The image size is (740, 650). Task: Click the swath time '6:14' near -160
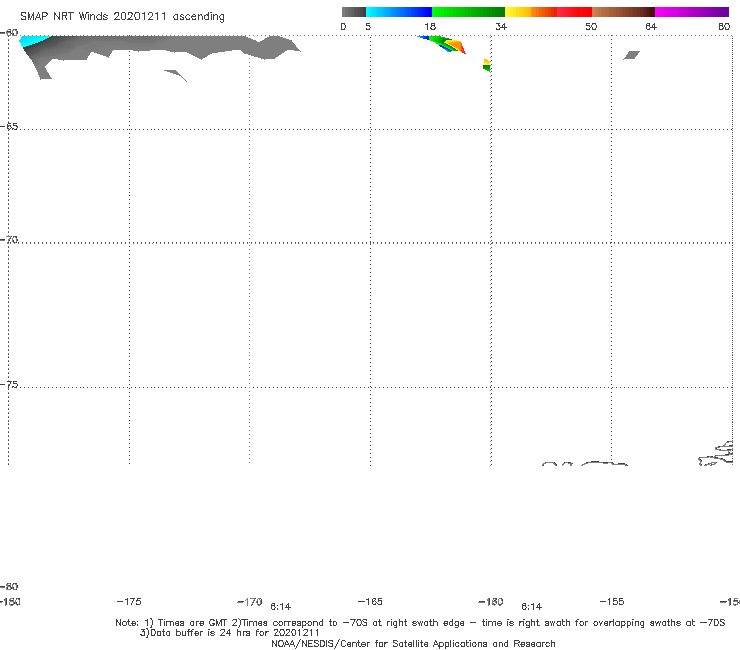(531, 607)
